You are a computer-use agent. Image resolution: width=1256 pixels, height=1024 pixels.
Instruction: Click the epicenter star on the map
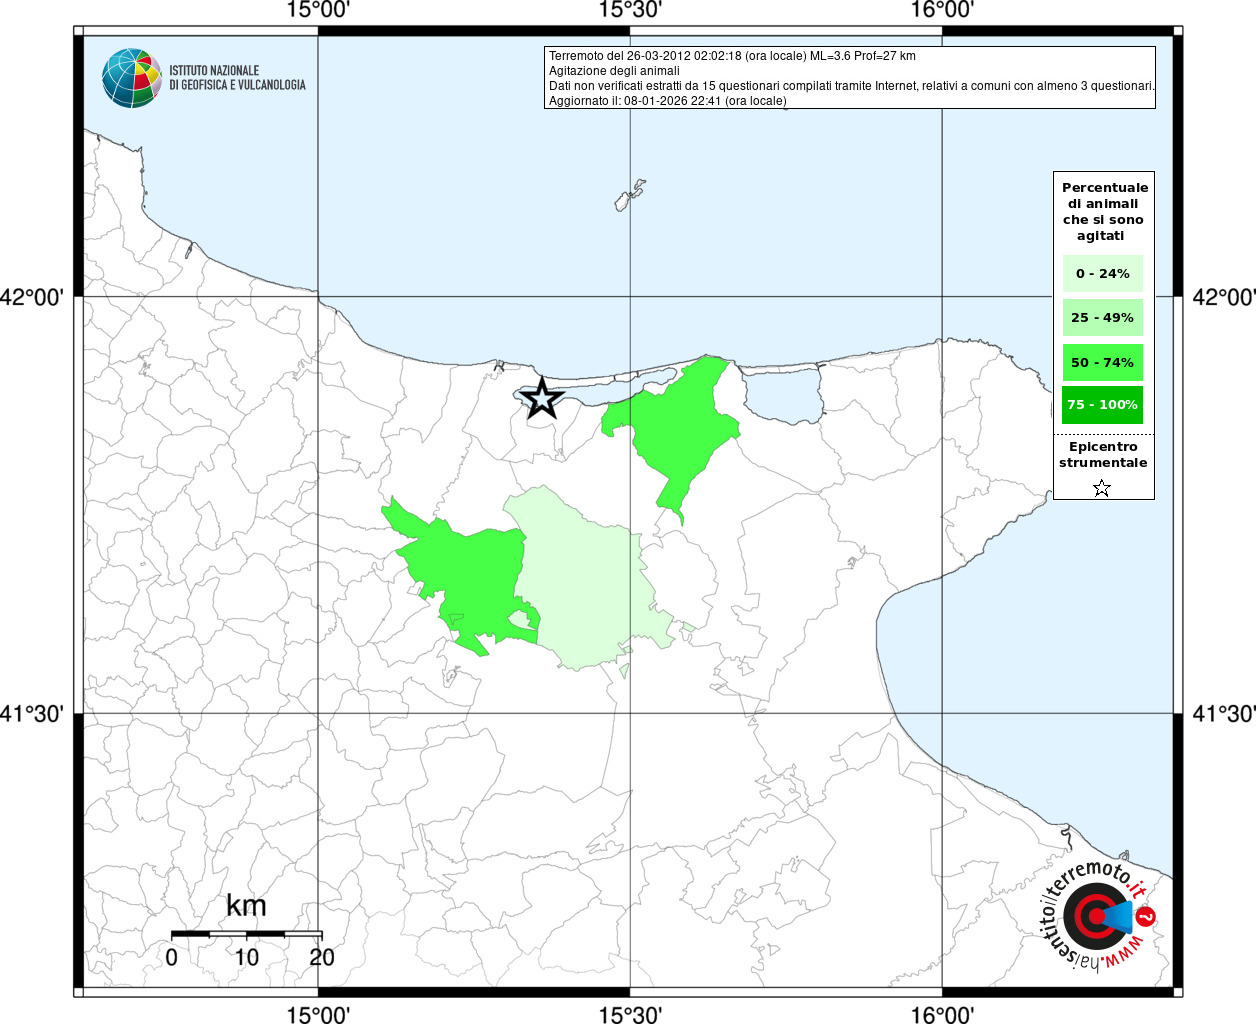click(542, 398)
